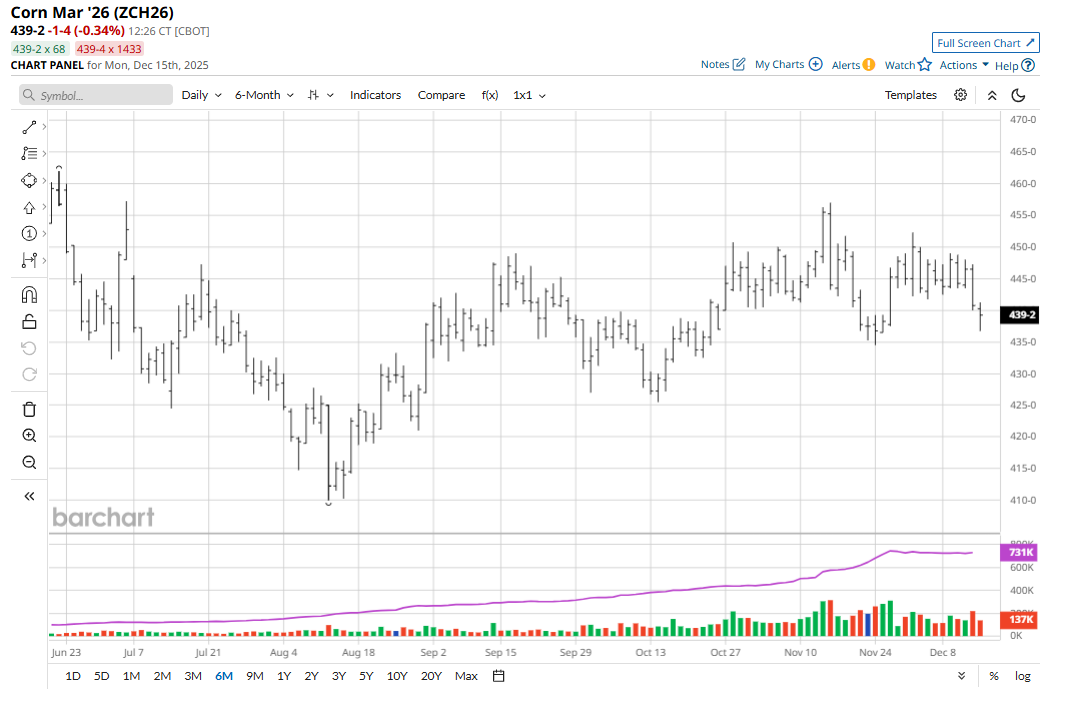Screen dimensions: 1067x701
Task: Switch to dark mode moon icon
Action: point(1019,95)
